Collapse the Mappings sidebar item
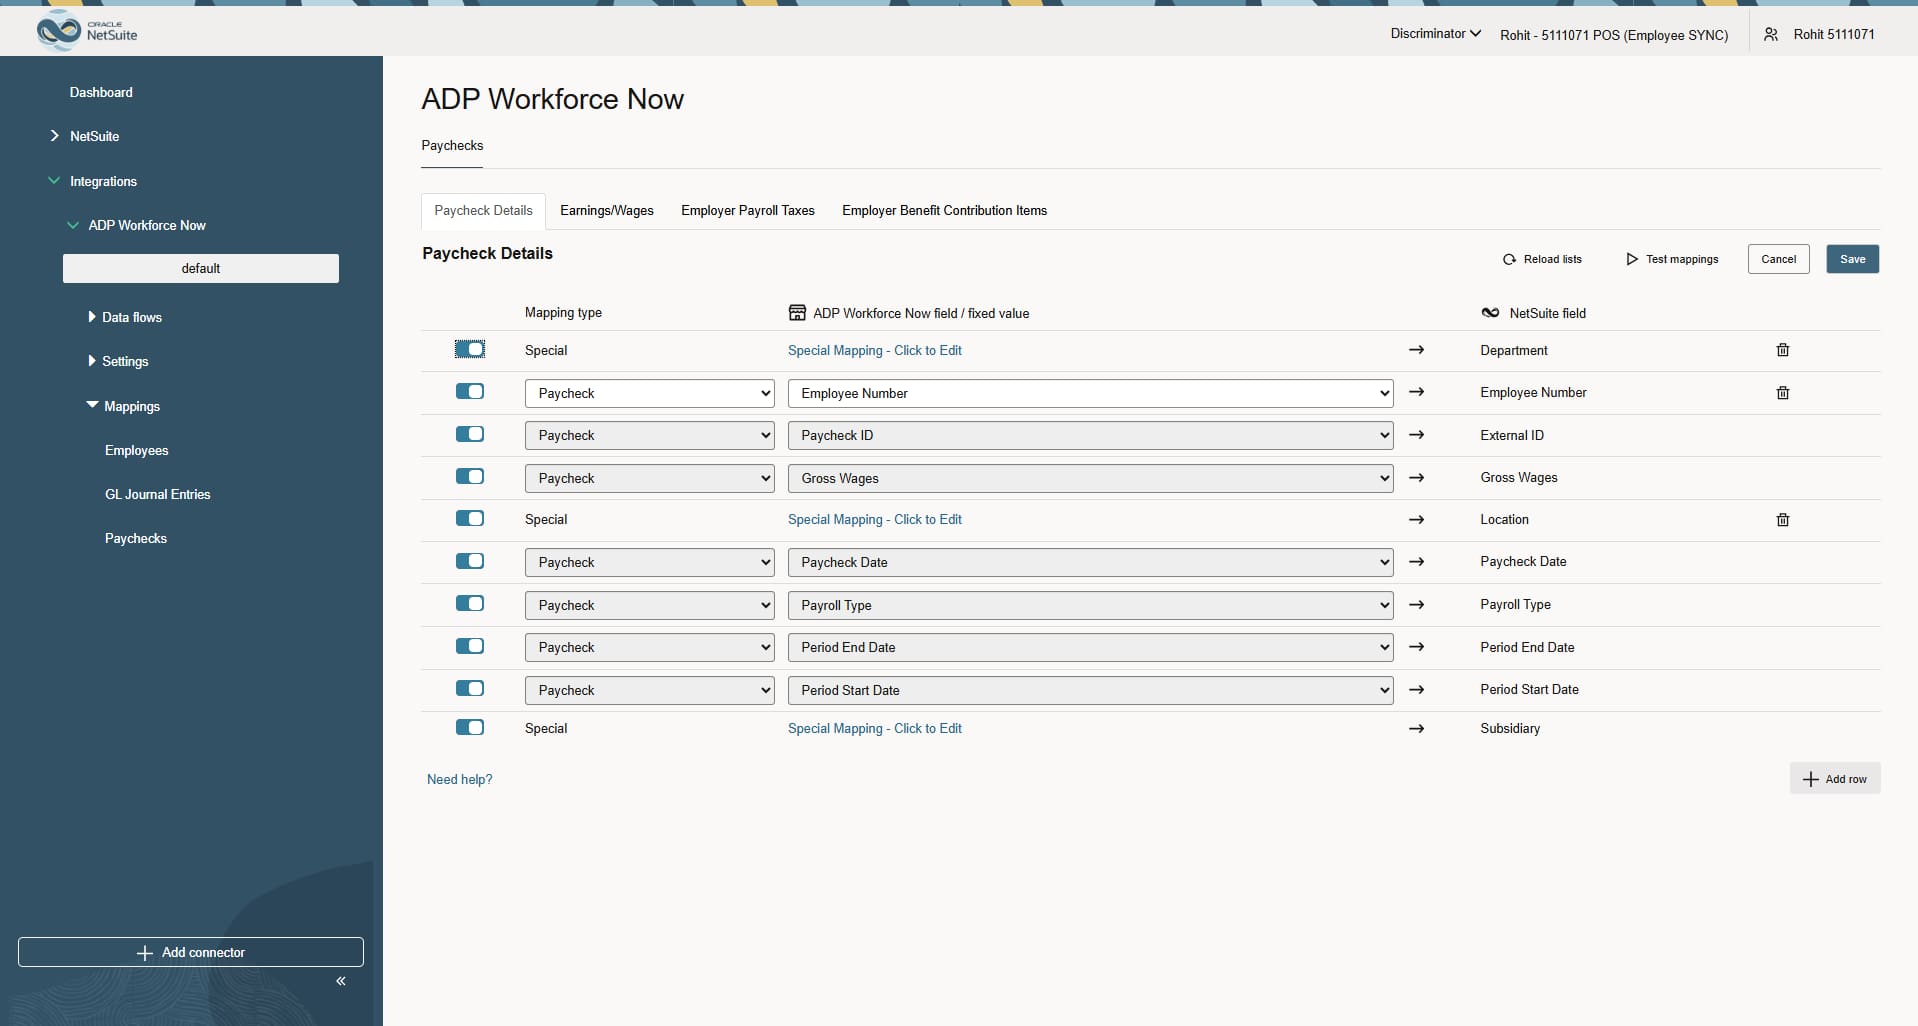Screen dimensions: 1918x1026 coord(93,405)
